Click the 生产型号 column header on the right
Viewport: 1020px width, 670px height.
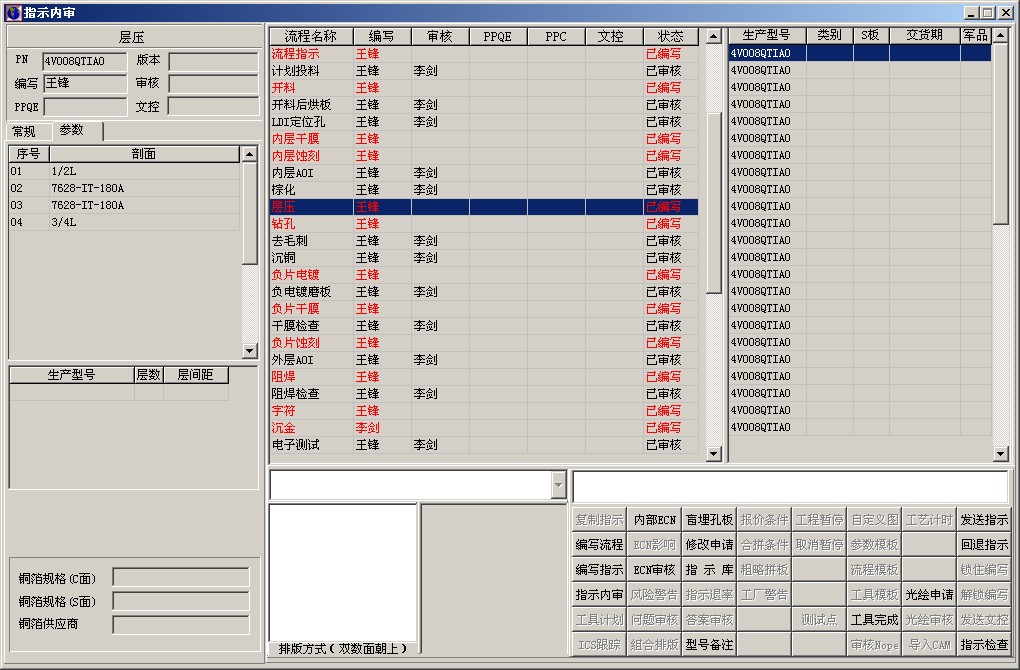tap(767, 35)
